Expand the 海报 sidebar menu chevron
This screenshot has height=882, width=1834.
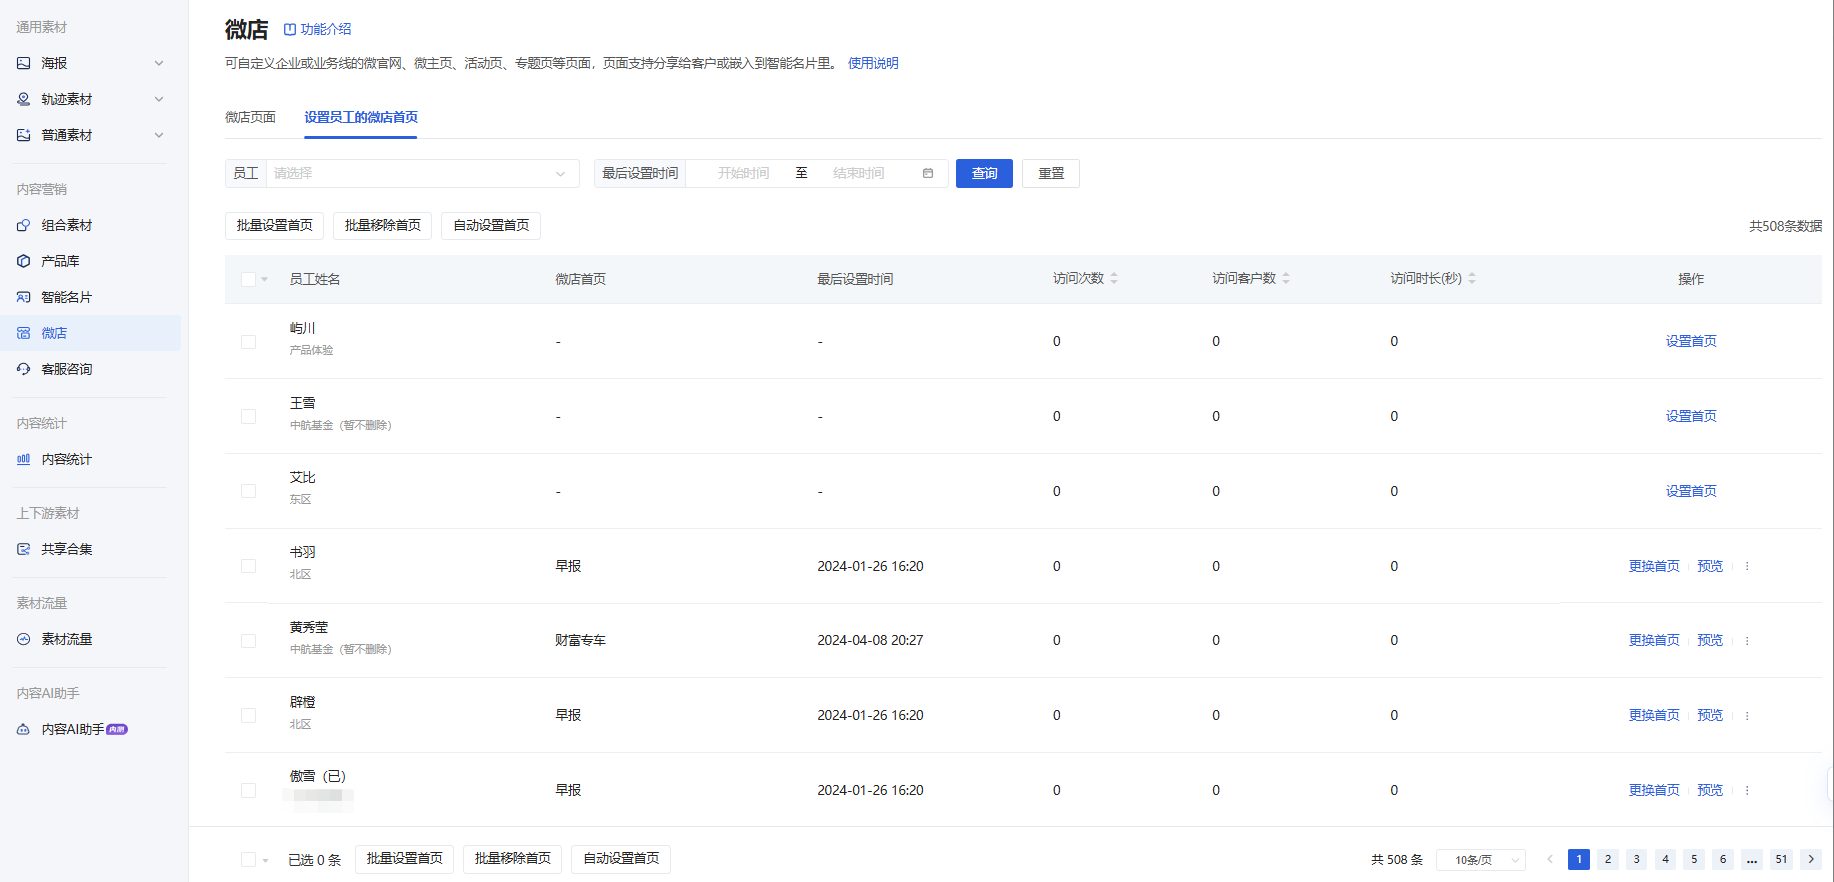click(159, 63)
